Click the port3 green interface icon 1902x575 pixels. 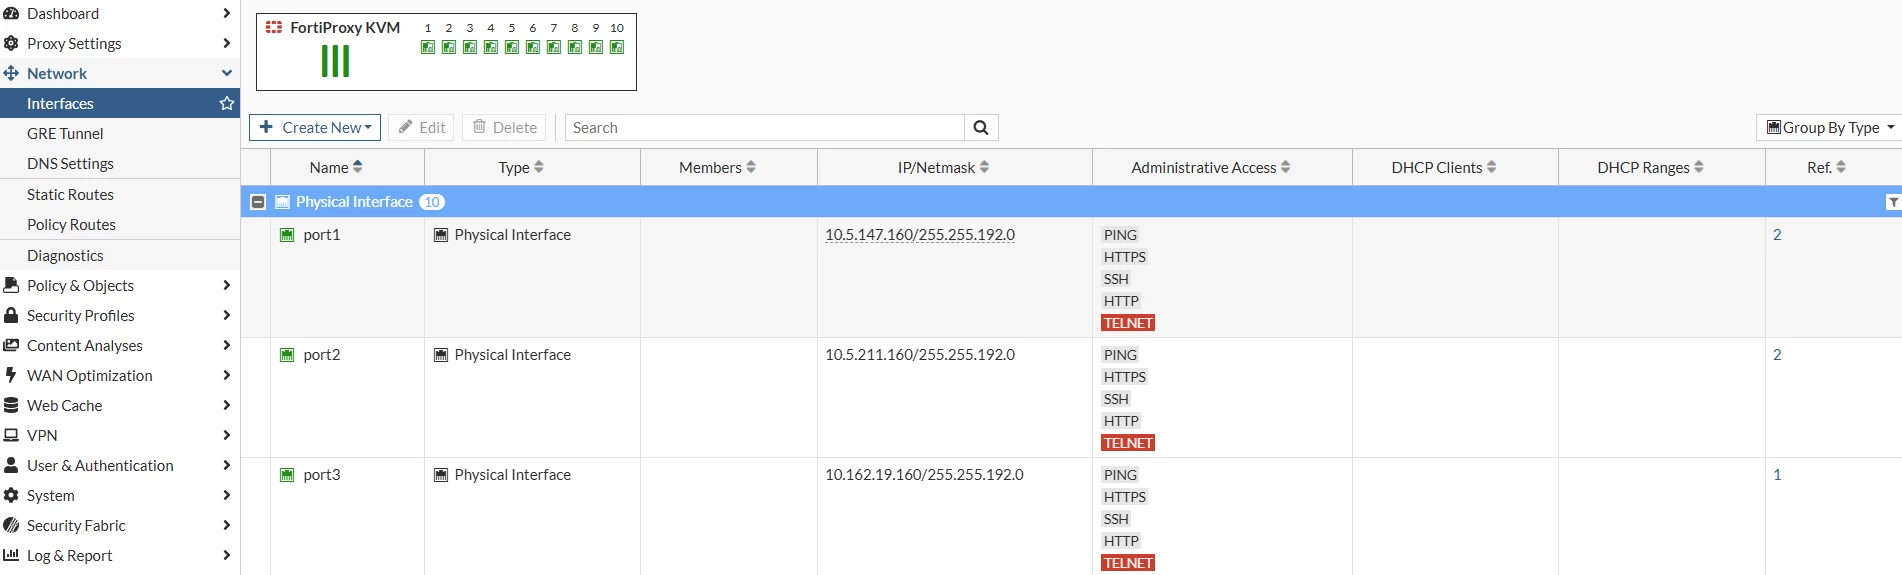(287, 475)
